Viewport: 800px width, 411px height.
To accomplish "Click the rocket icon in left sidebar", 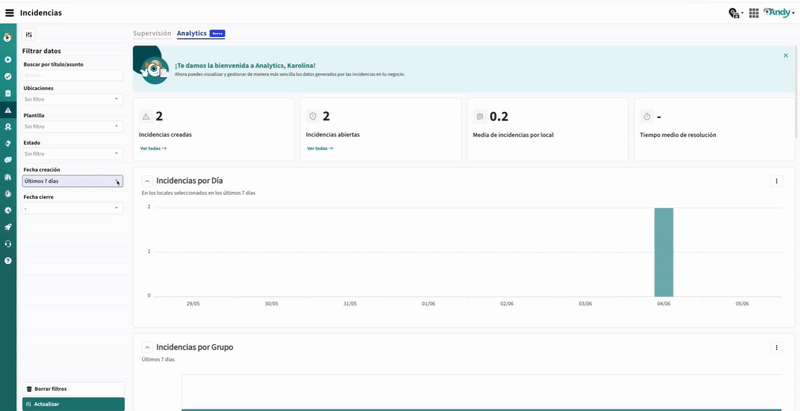I will point(8,227).
